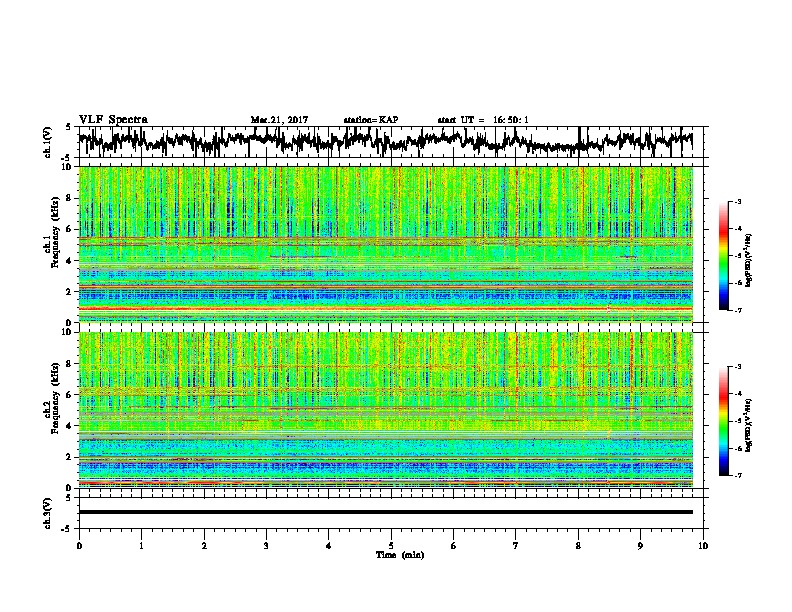792x612 pixels.
Task: Click the ch.1 spectrogram plot area
Action: (386, 244)
